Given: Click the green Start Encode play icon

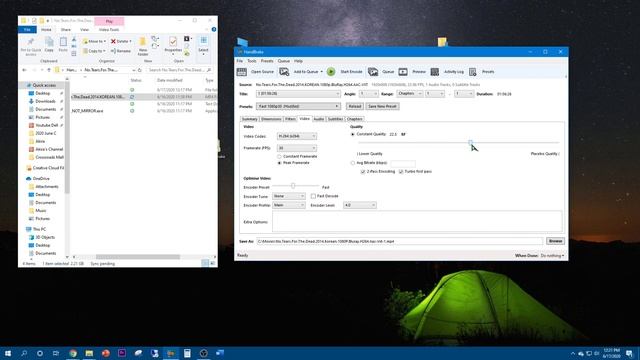Looking at the screenshot, I should click(x=331, y=72).
